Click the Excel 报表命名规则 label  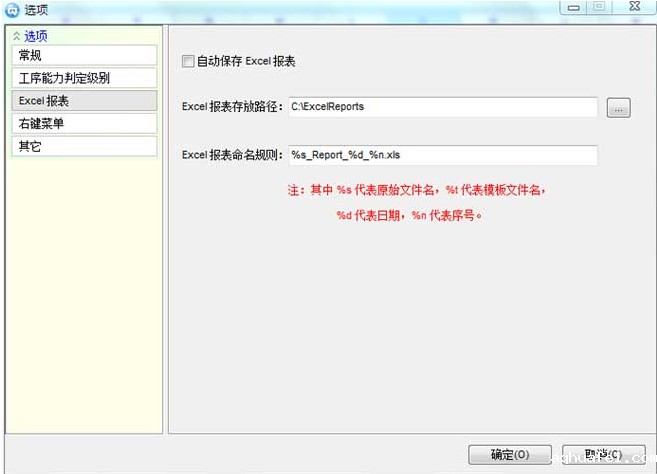[233, 155]
